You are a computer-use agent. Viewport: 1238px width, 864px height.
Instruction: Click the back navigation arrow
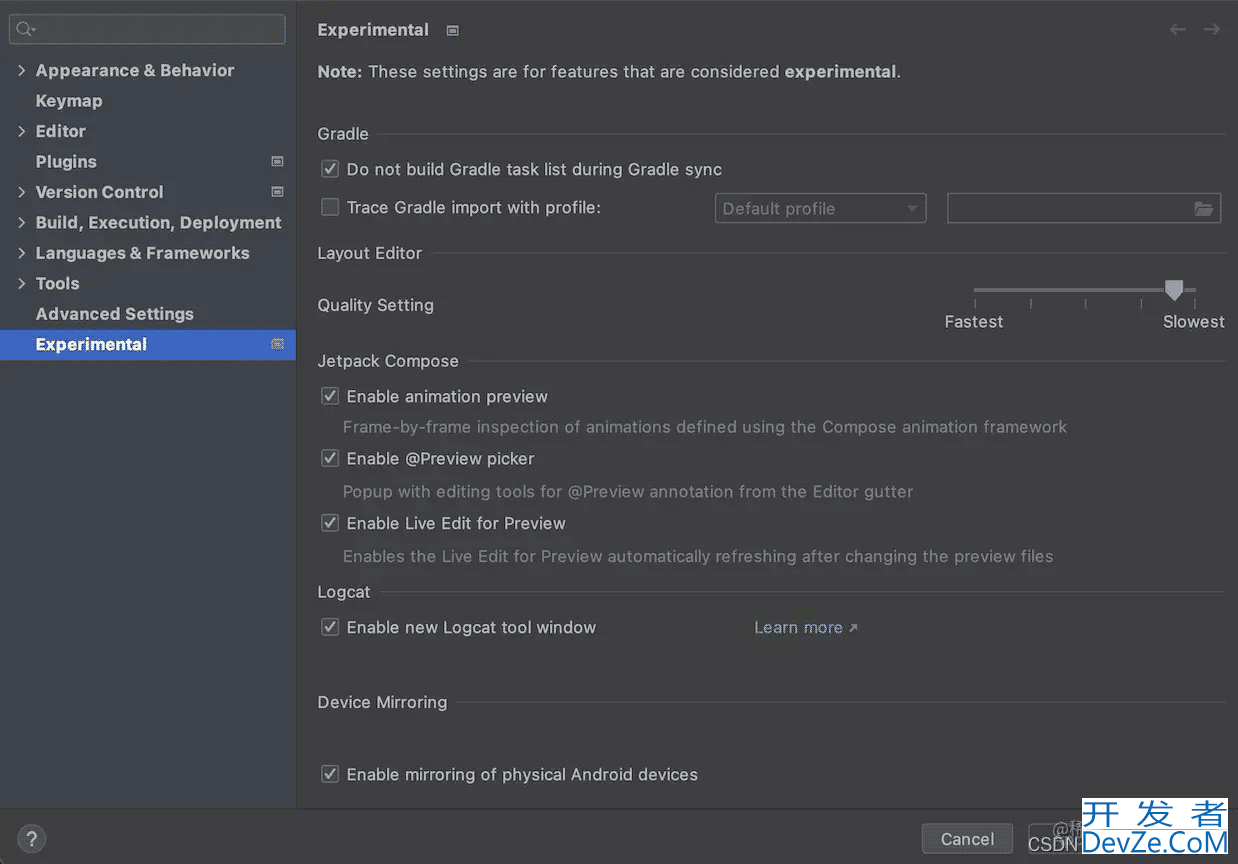click(1178, 30)
